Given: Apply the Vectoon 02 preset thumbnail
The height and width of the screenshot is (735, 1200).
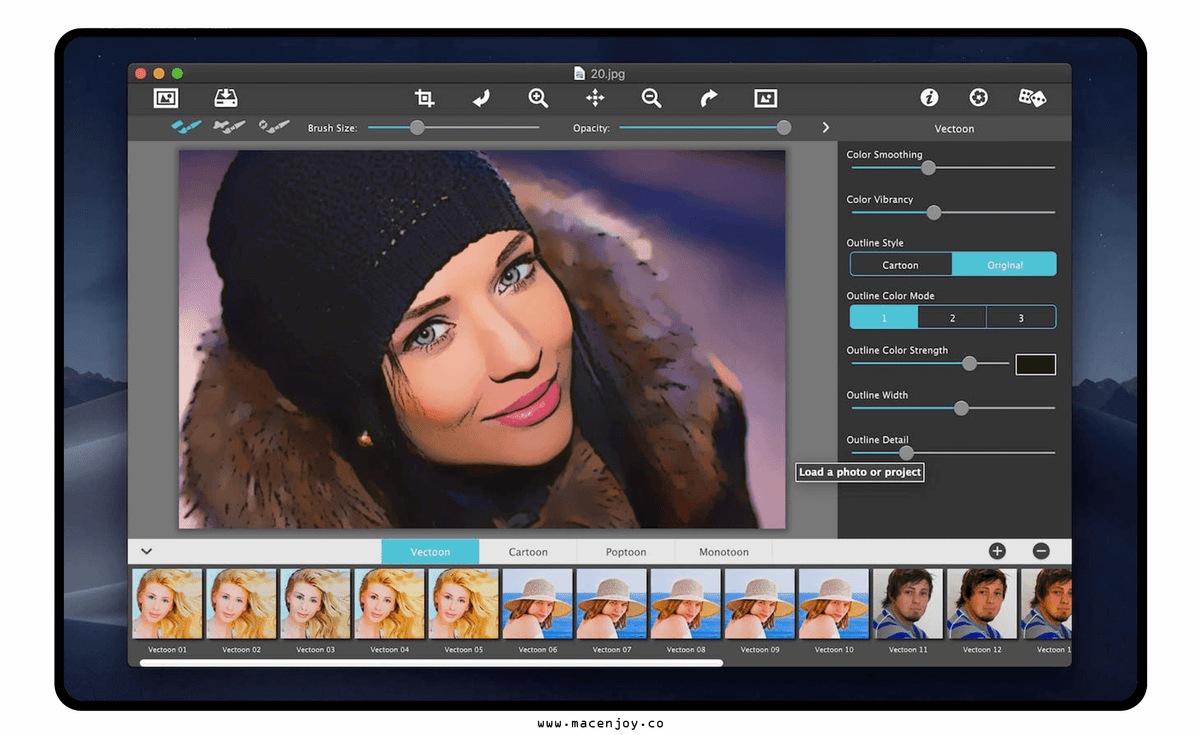Looking at the screenshot, I should (x=242, y=604).
